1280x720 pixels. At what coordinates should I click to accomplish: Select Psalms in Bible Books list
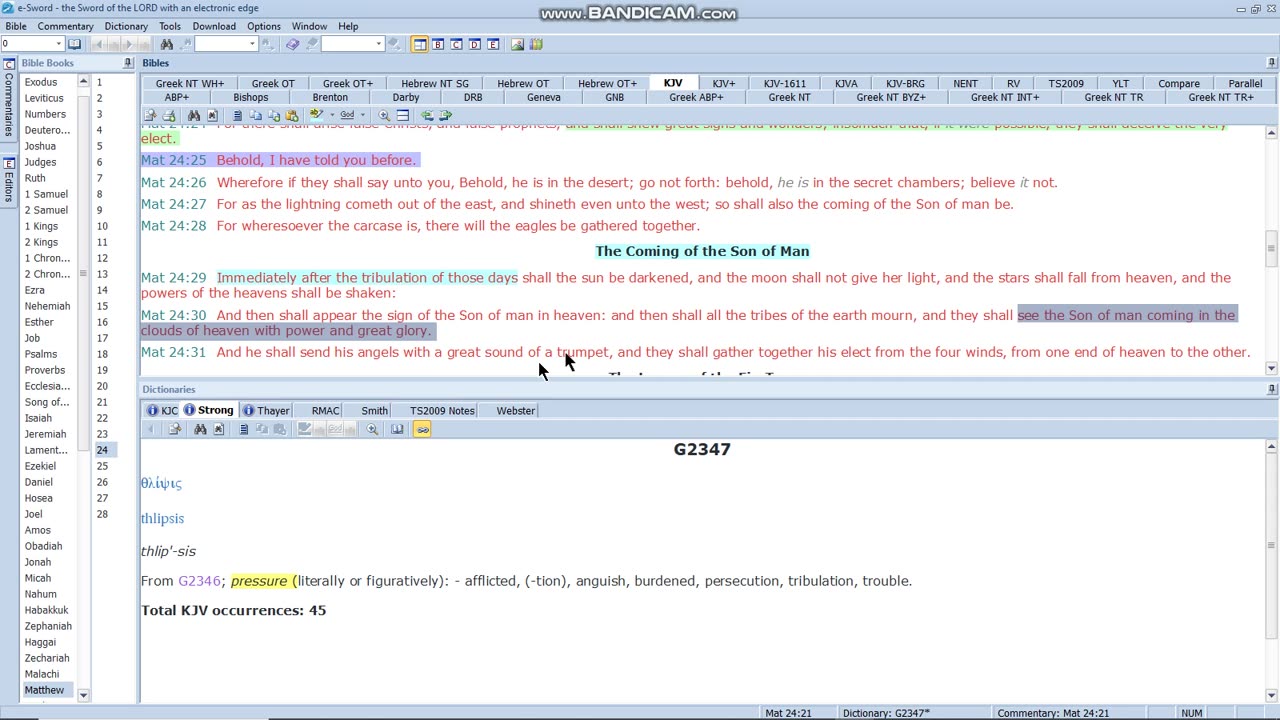click(x=41, y=354)
